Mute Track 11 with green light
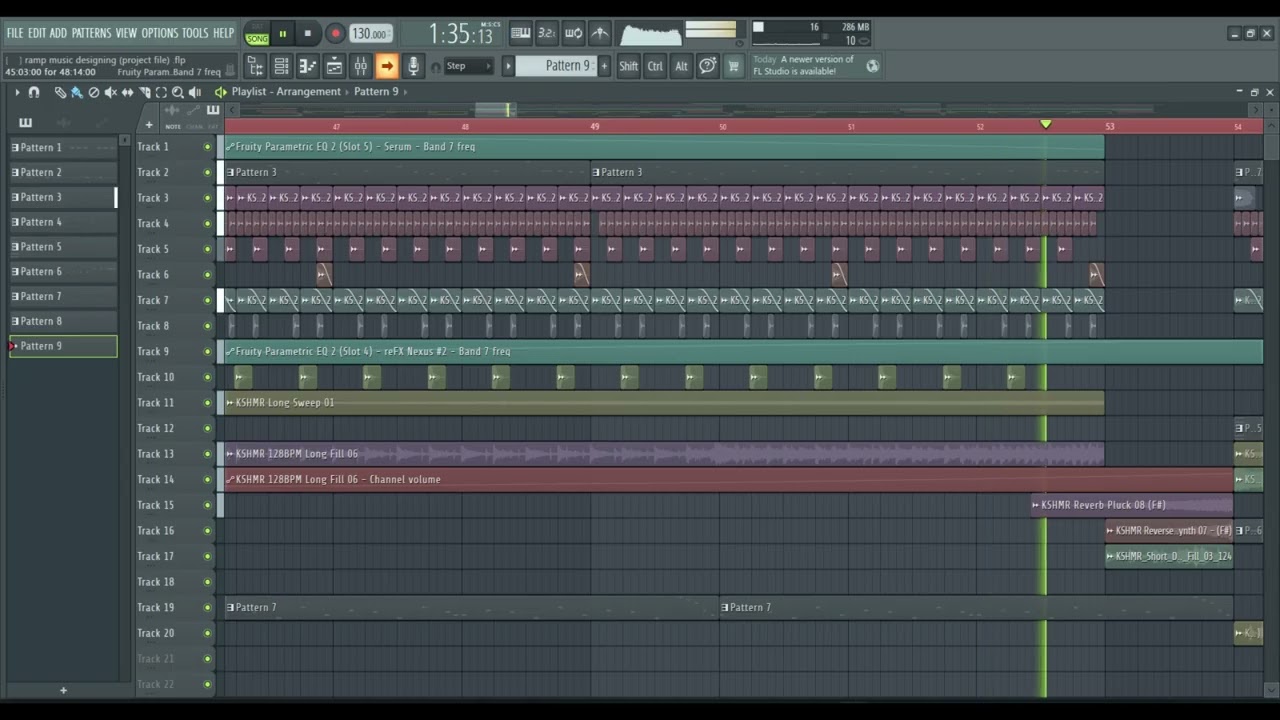1280x720 pixels. [208, 402]
